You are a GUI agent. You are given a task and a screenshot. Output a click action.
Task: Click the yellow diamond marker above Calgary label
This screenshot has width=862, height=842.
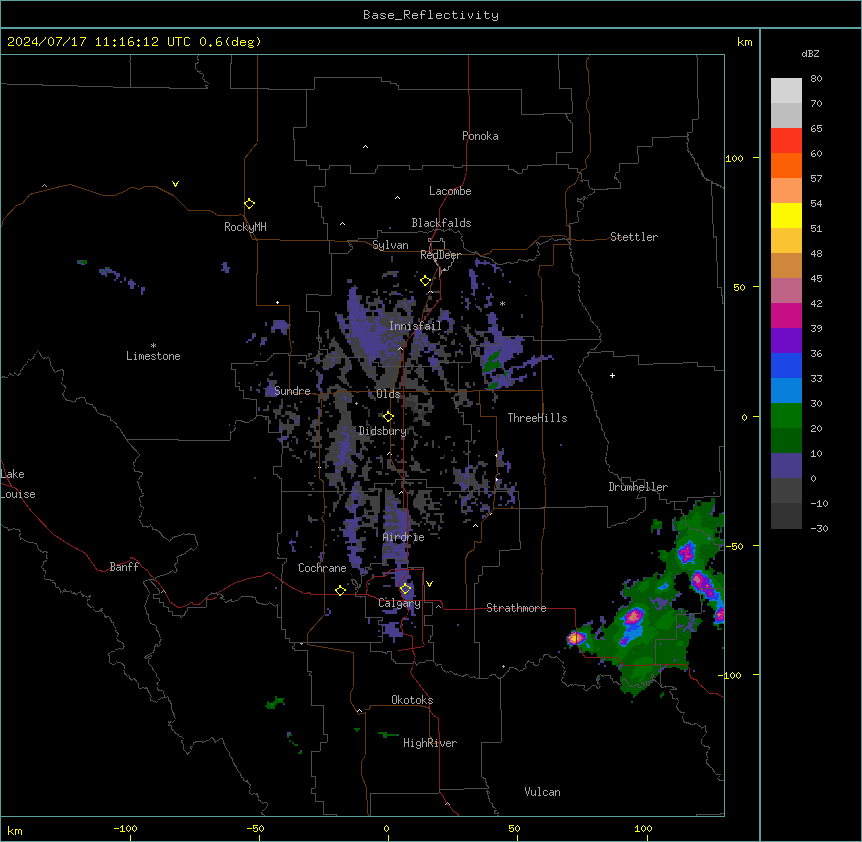tap(405, 589)
